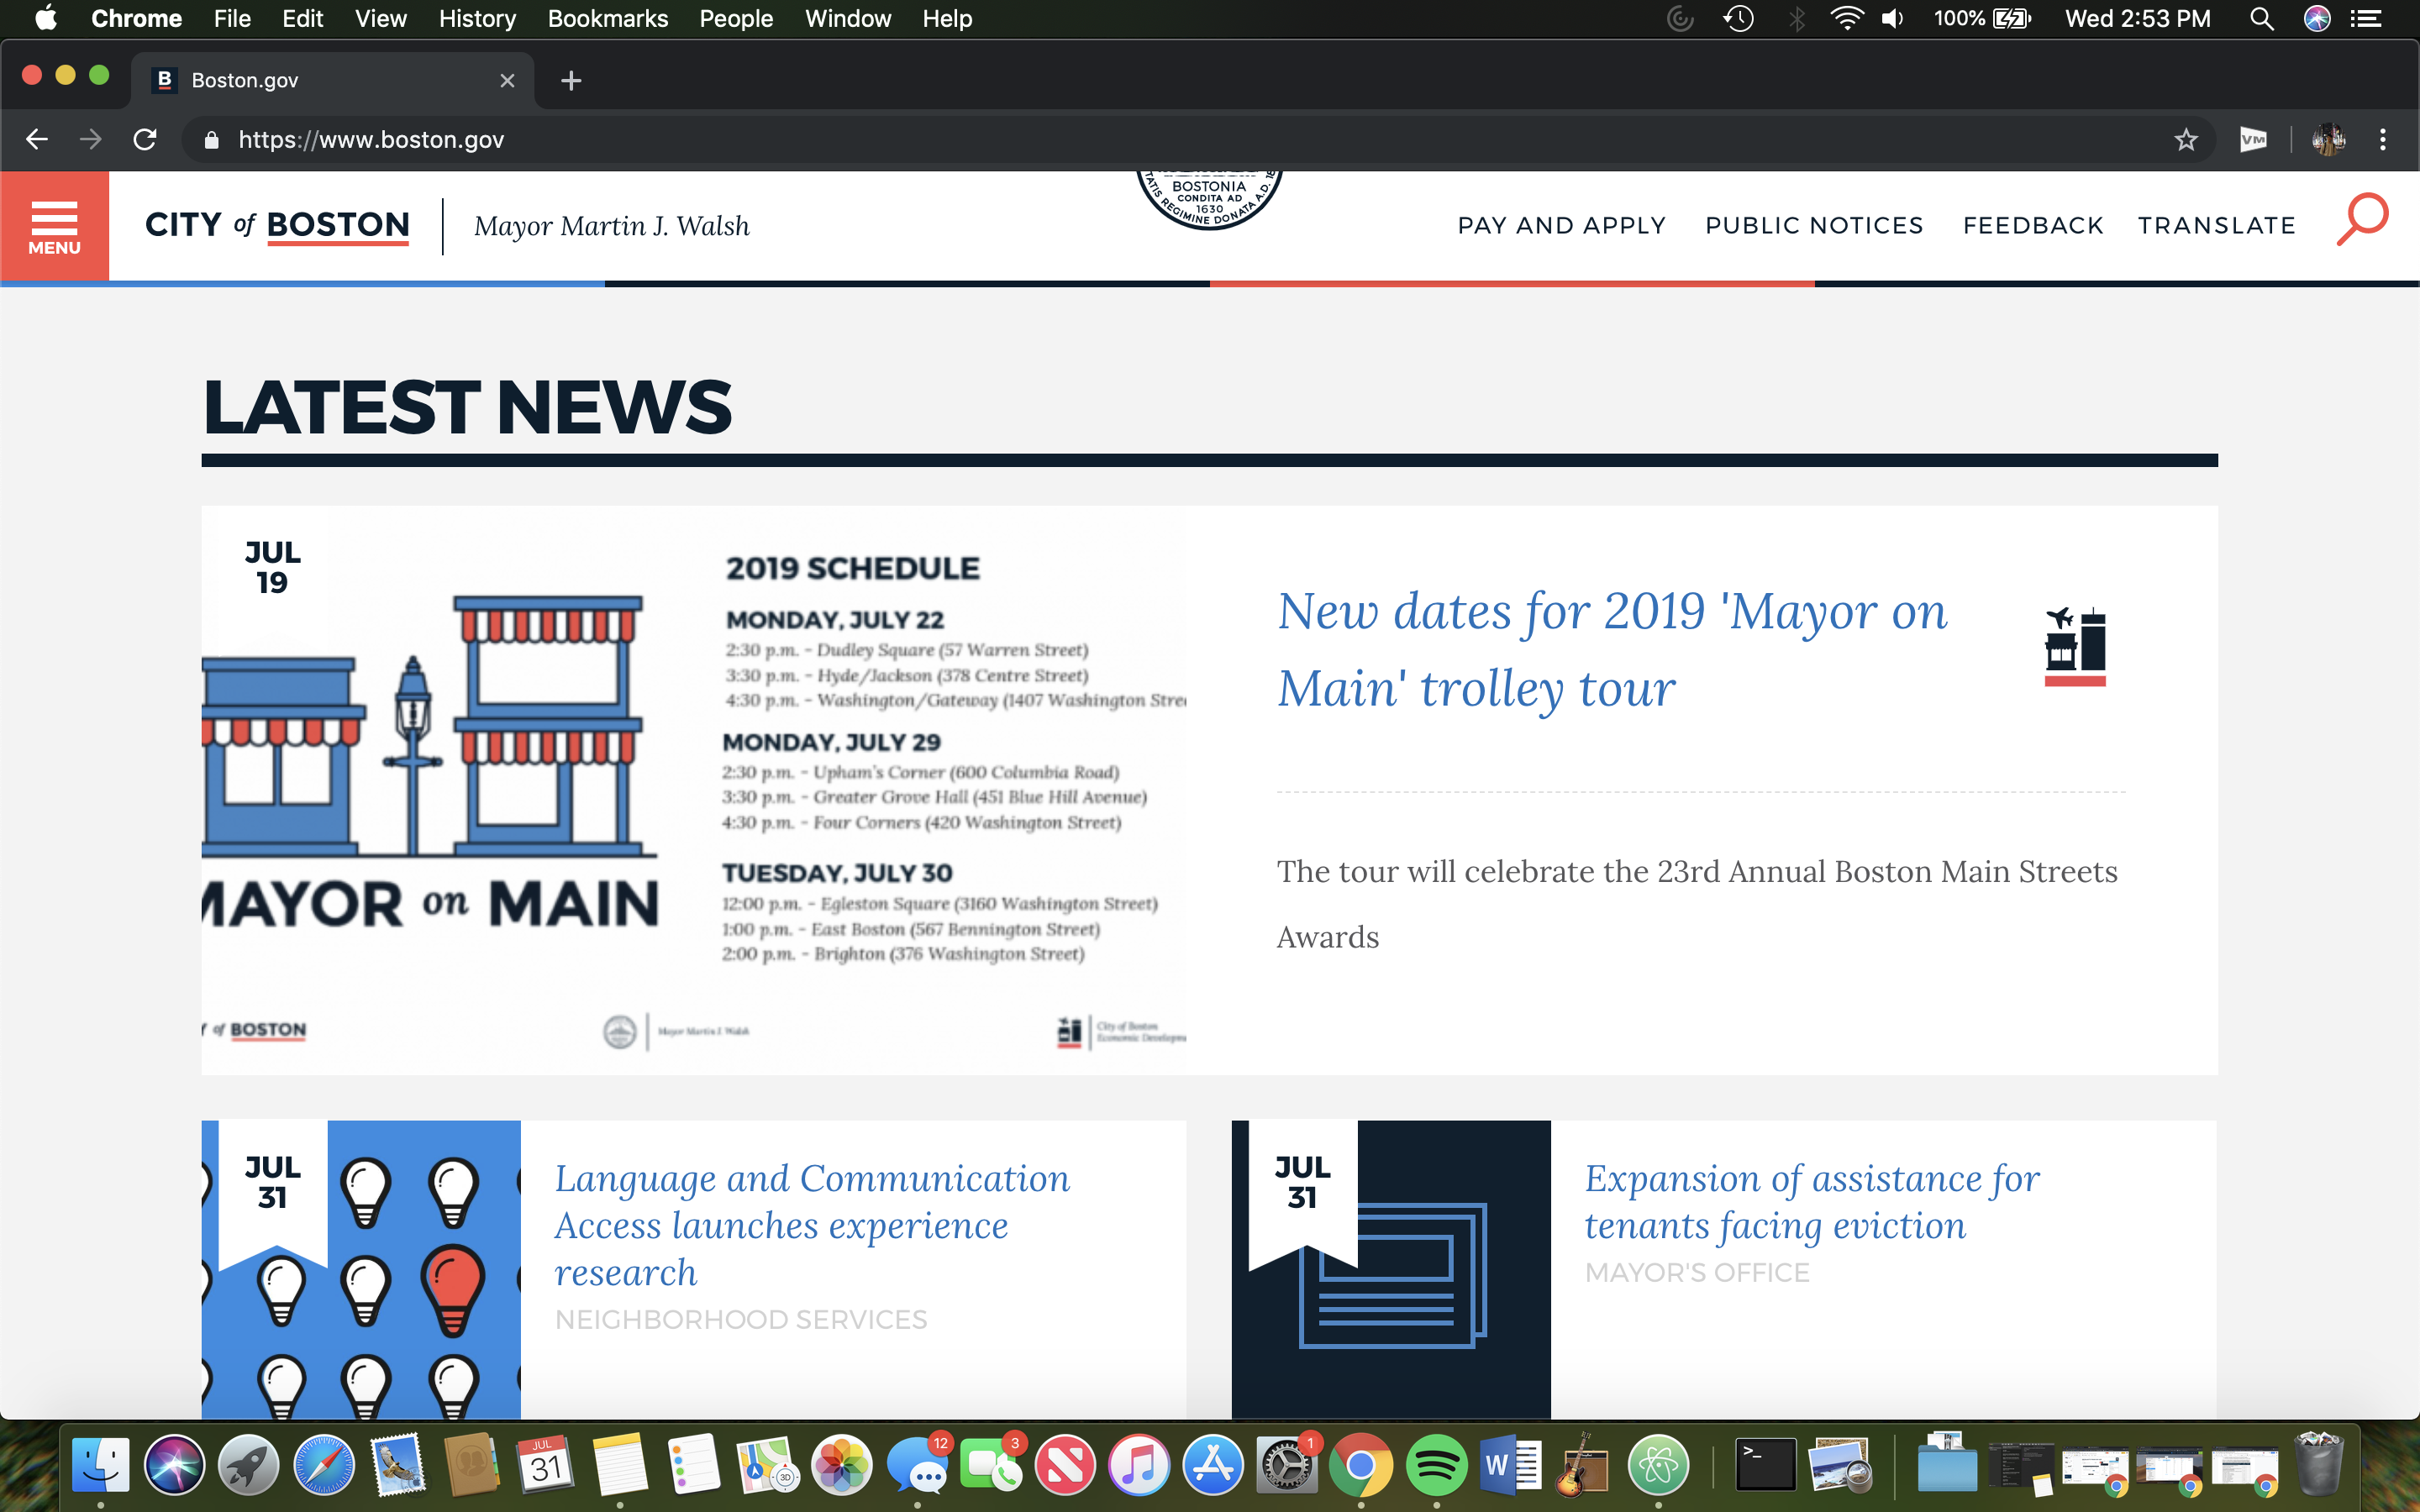2420x1512 pixels.
Task: Click the PUBLIC NOTICES link
Action: pos(1814,226)
